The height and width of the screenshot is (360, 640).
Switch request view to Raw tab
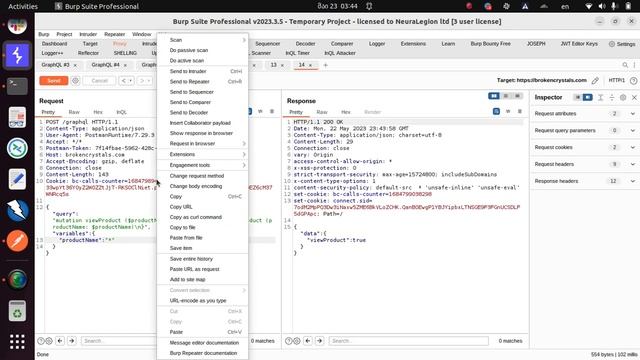74,112
